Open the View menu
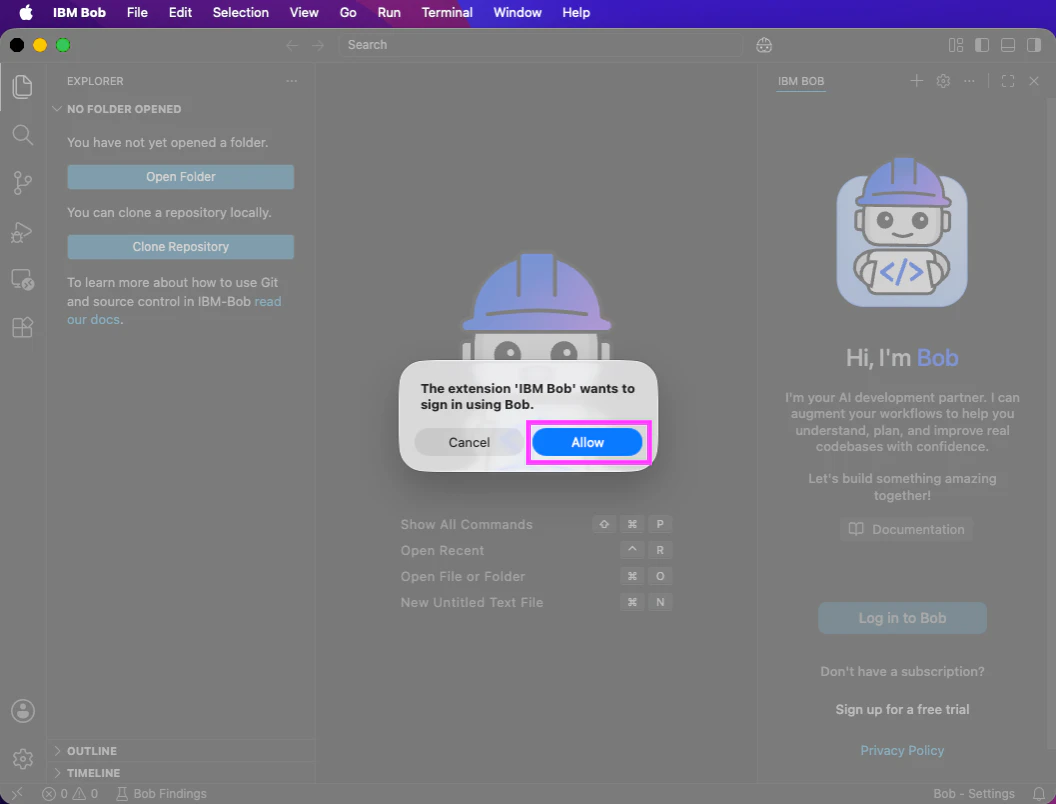Image resolution: width=1056 pixels, height=804 pixels. point(304,13)
